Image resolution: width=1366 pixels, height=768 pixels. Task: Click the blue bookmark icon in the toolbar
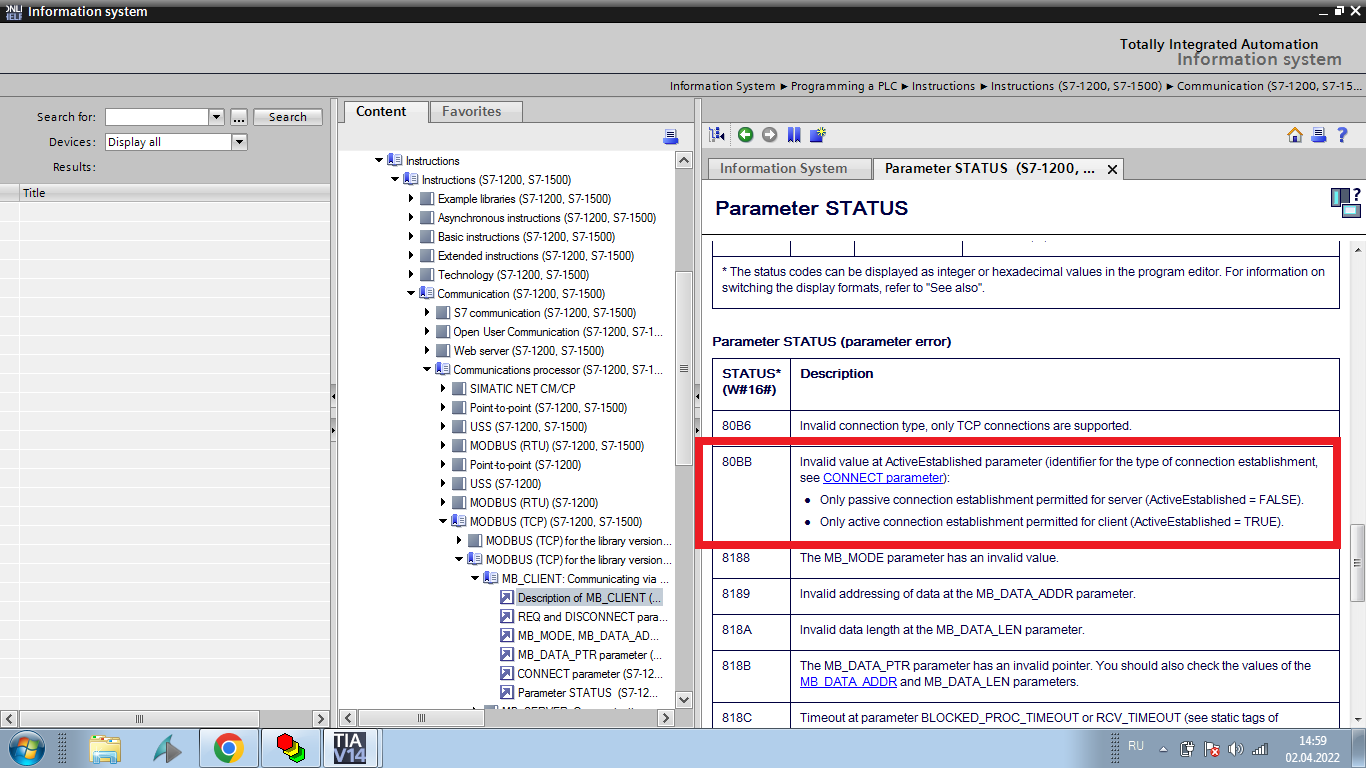click(x=794, y=135)
